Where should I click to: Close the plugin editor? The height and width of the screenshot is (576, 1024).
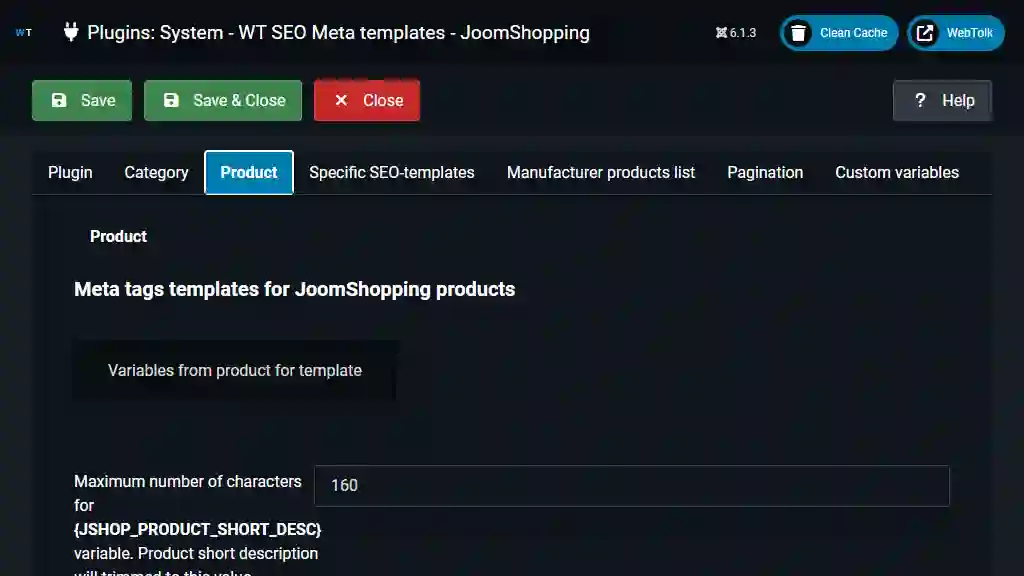tap(367, 101)
